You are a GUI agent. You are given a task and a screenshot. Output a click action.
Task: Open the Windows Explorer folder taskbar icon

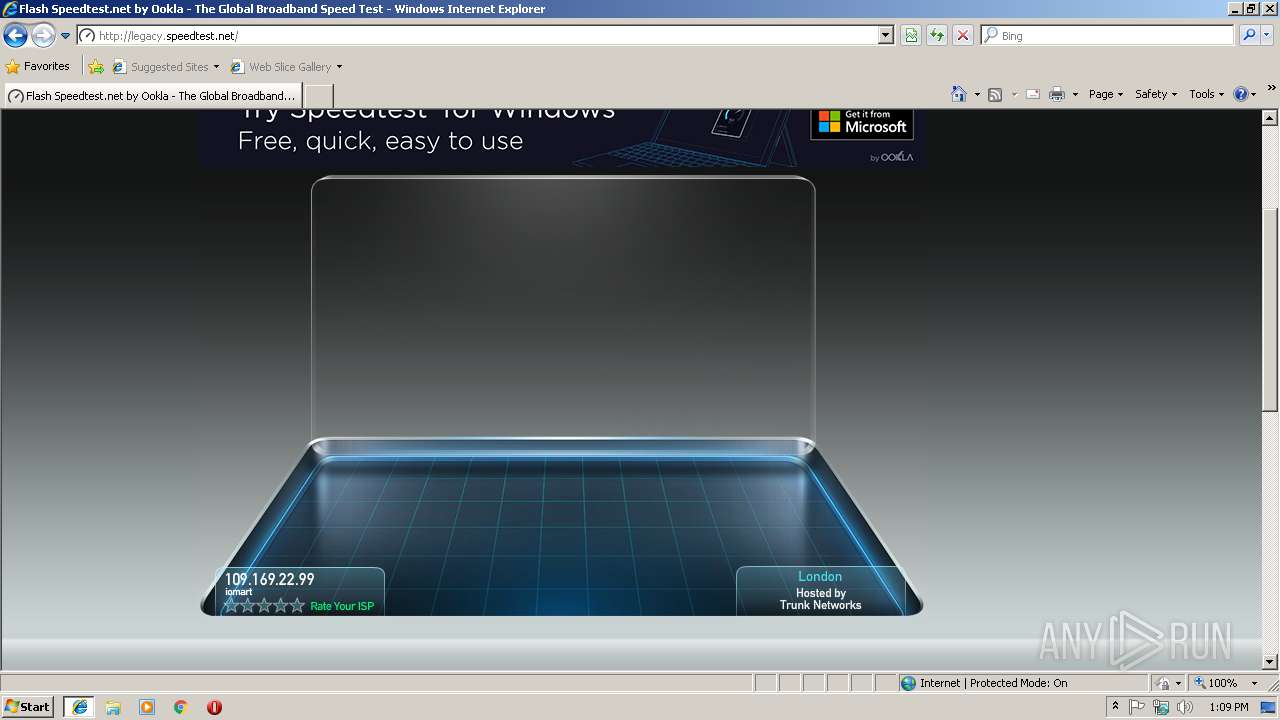pyautogui.click(x=113, y=707)
